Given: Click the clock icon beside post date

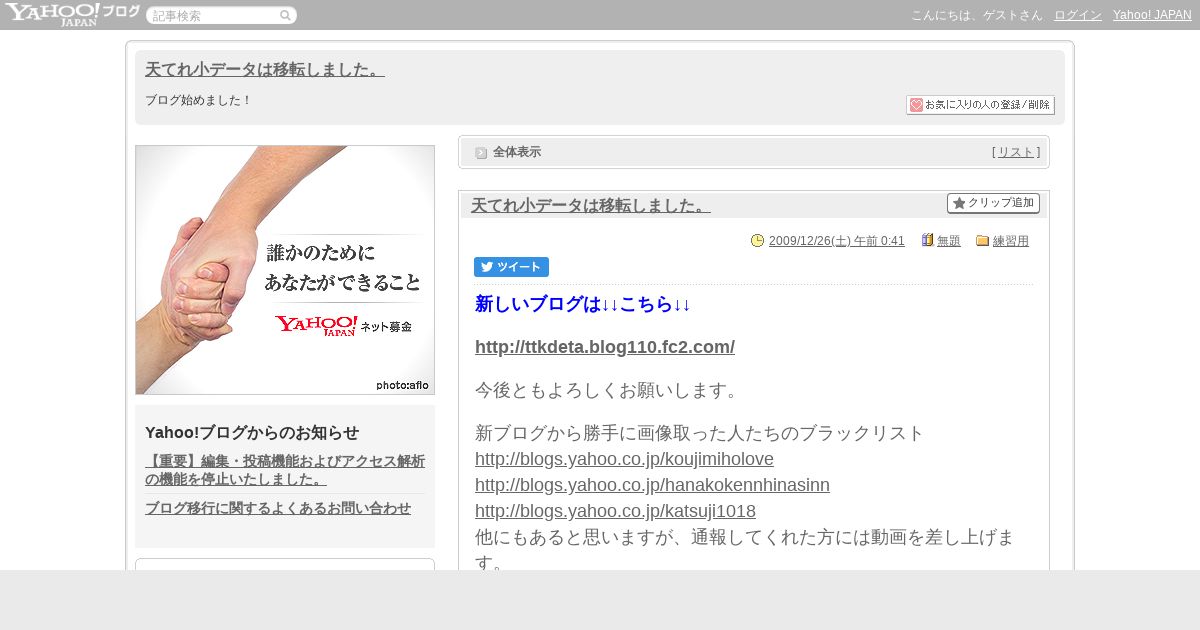Looking at the screenshot, I should (x=757, y=240).
